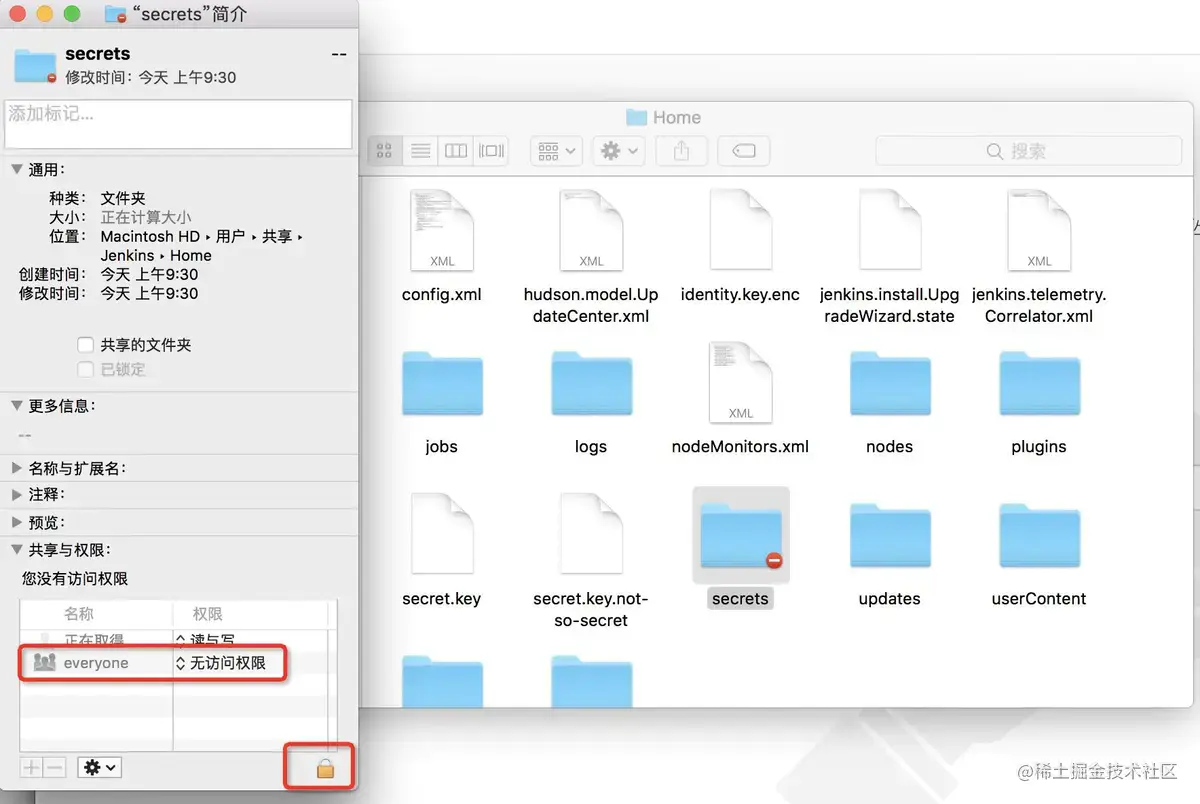Expand the 名称与扩展名 section
This screenshot has height=804, width=1200.
click(x=16, y=468)
